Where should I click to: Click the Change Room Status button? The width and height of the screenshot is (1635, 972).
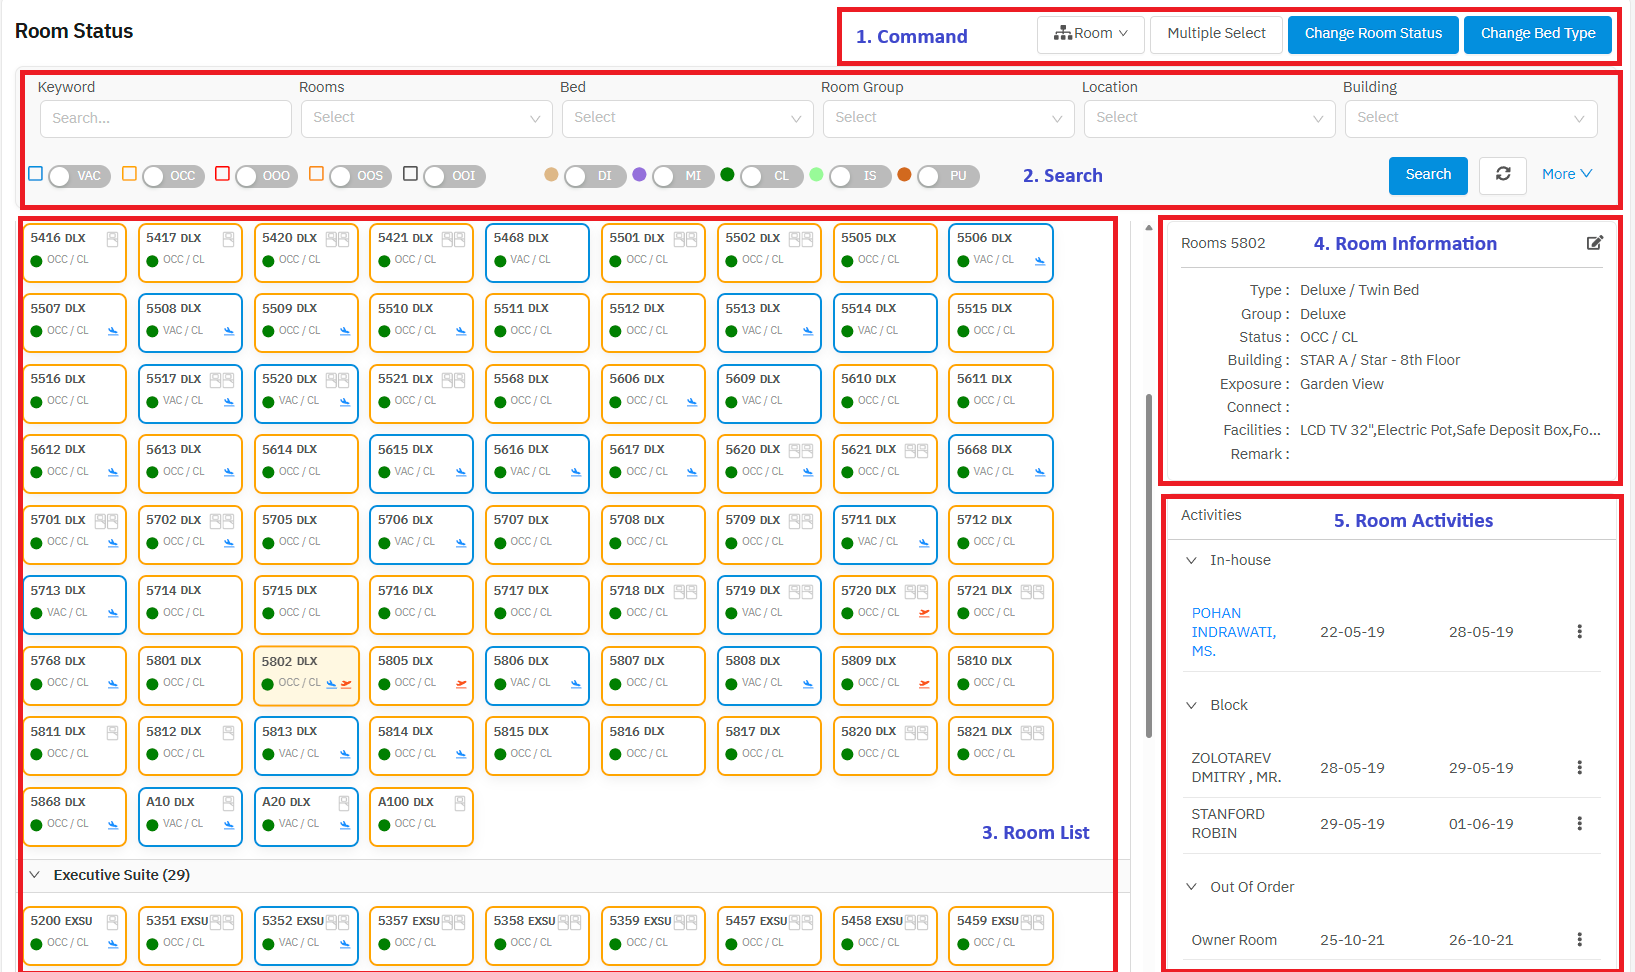(x=1372, y=34)
